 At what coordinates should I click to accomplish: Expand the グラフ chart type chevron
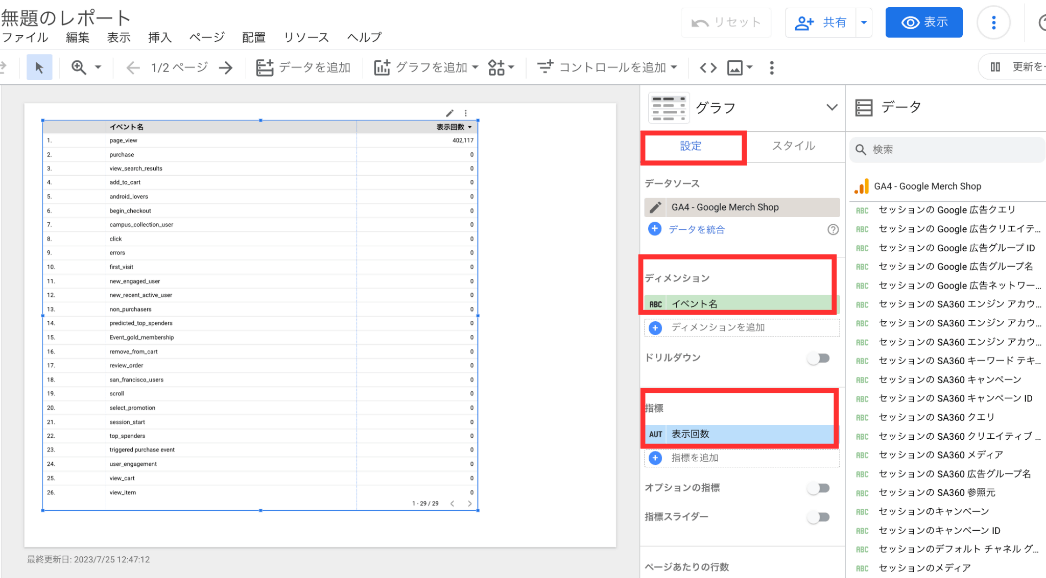[x=831, y=107]
